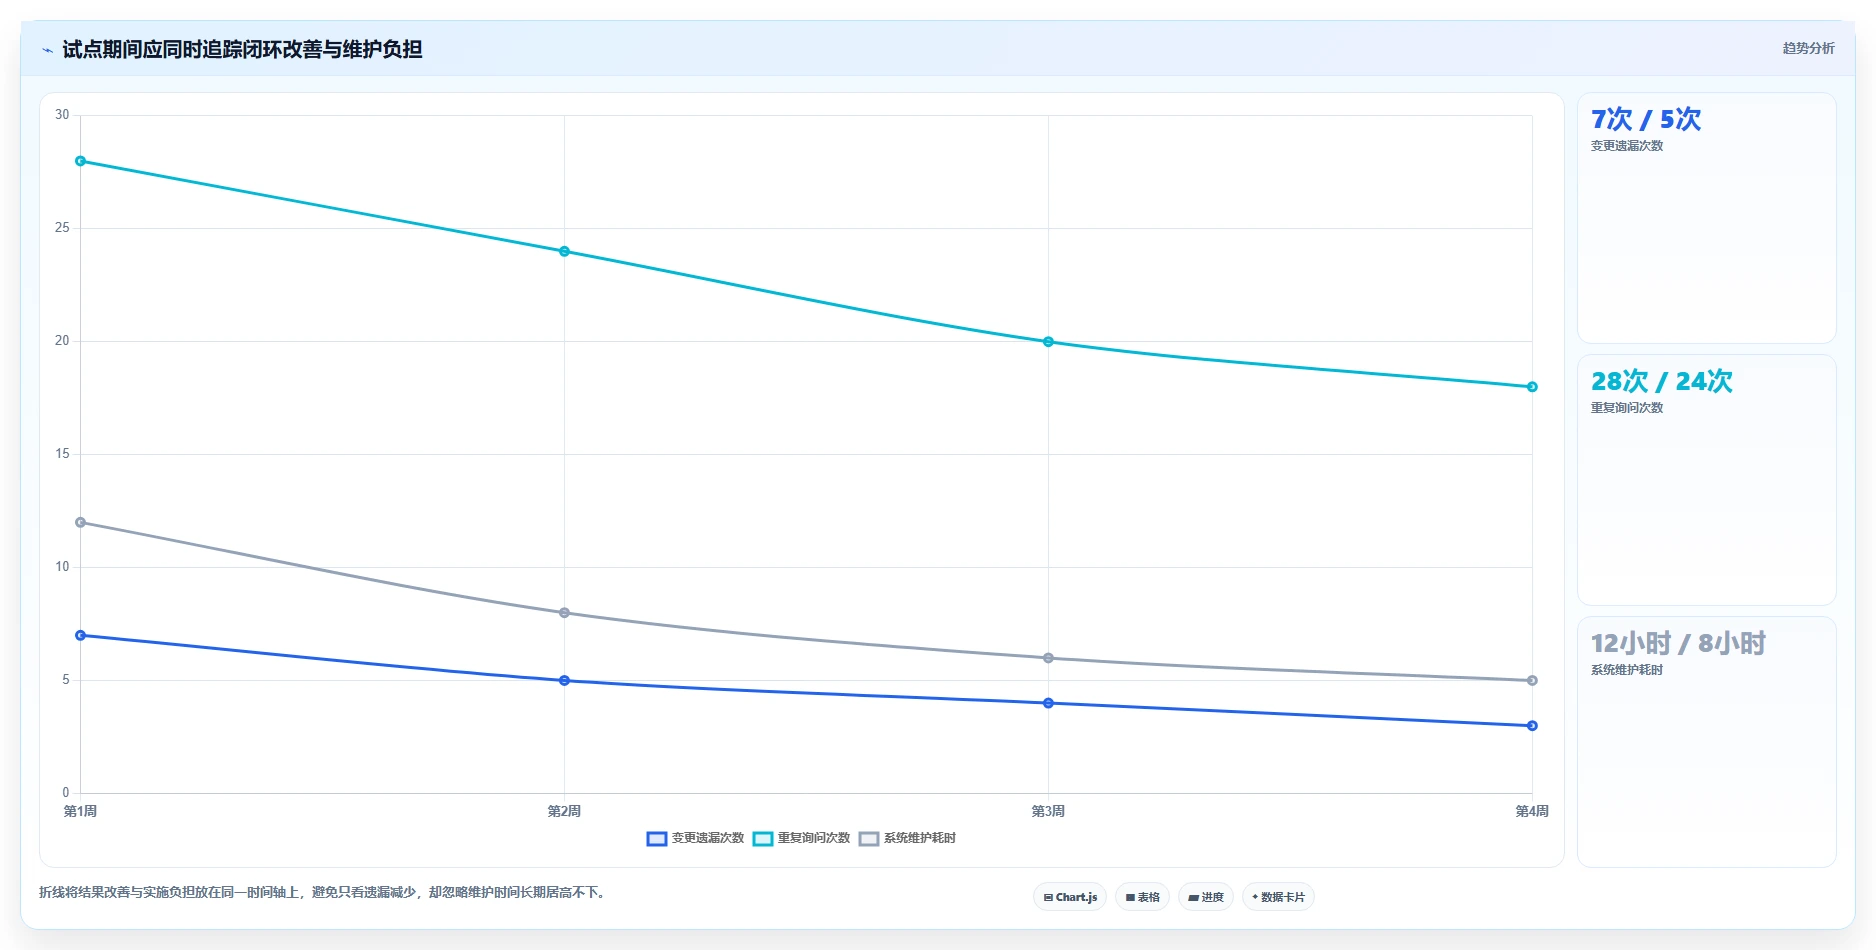Viewport: 1876px width, 950px height.
Task: Click the 第1周 cyan data point at 28
Action: point(81,161)
